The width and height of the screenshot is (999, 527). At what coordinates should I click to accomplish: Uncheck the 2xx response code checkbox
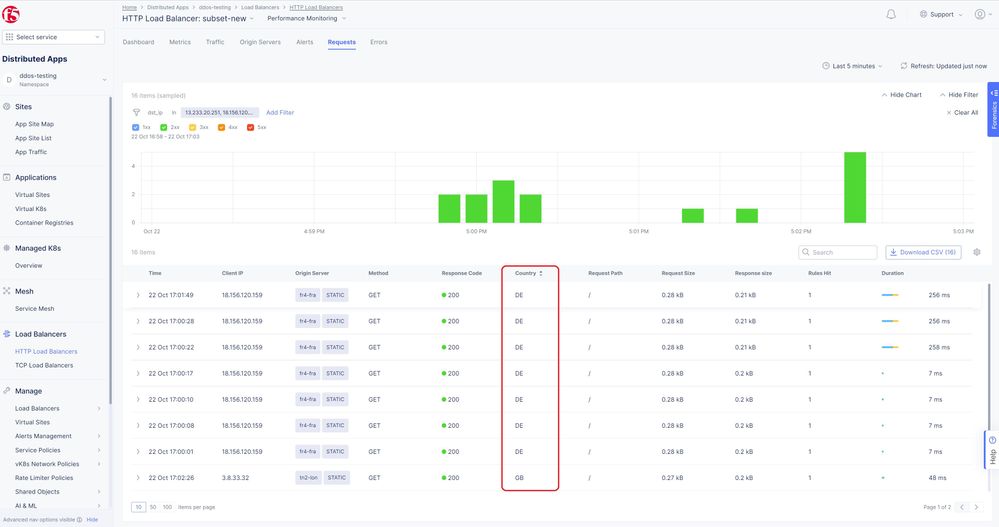pyautogui.click(x=164, y=128)
